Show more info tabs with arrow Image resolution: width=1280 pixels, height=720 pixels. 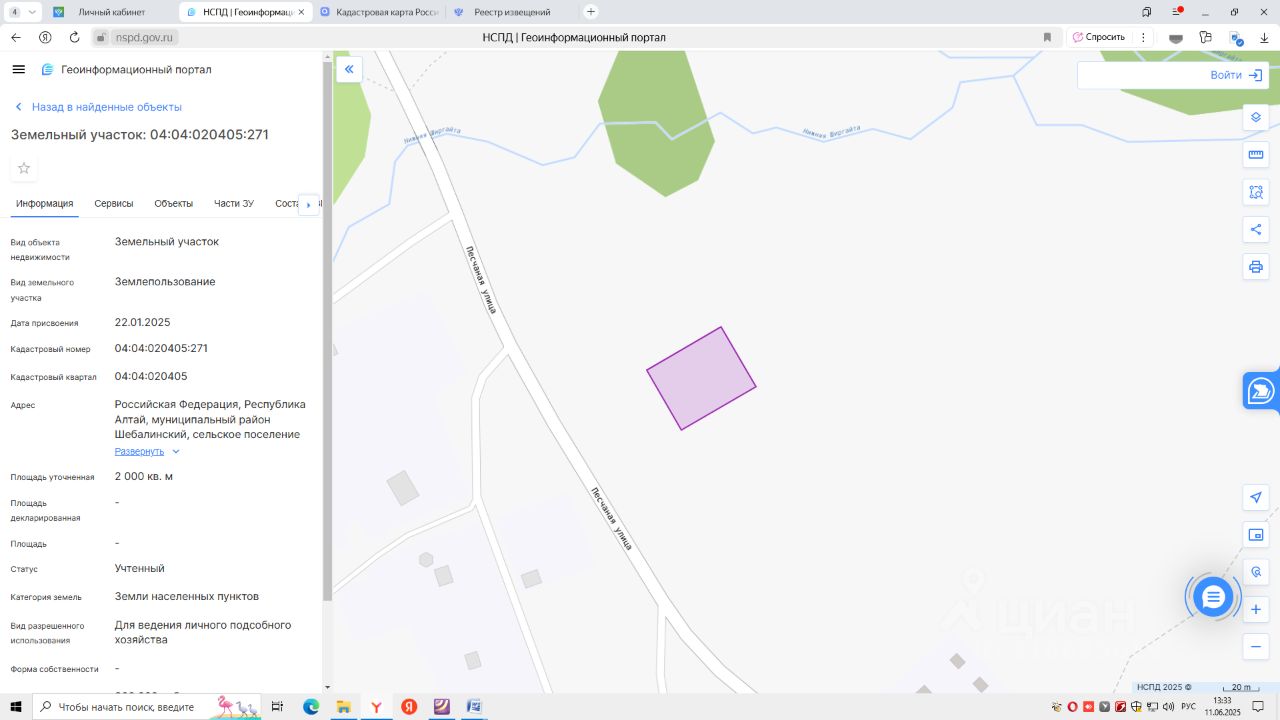(x=308, y=204)
